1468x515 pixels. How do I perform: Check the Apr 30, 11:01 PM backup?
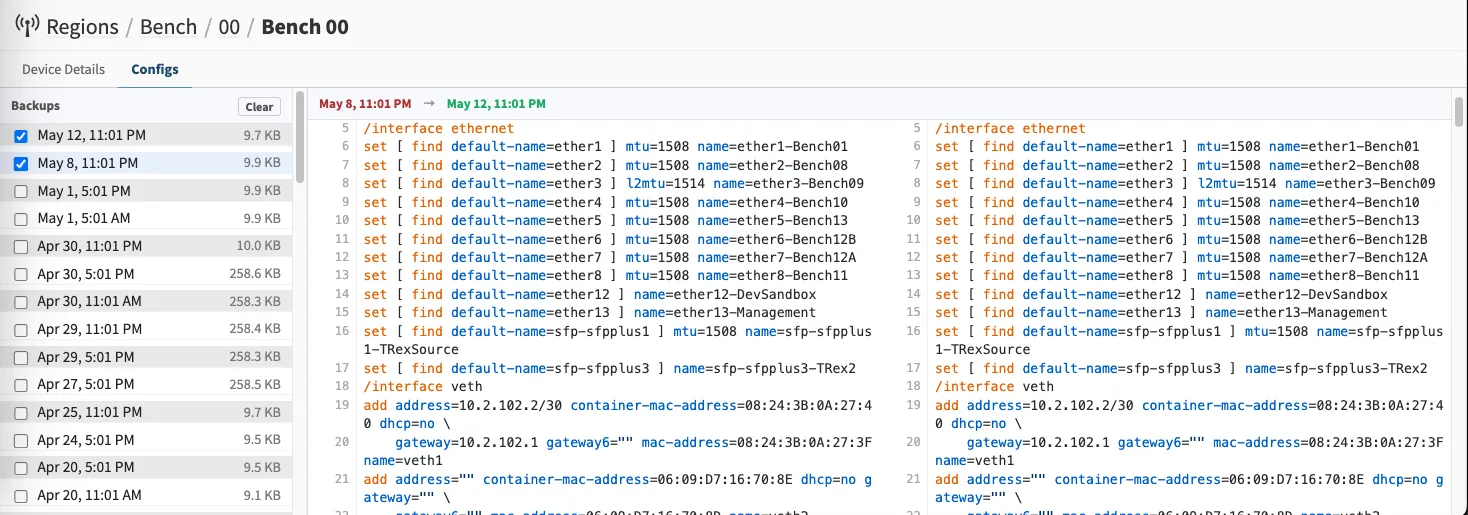(x=21, y=246)
